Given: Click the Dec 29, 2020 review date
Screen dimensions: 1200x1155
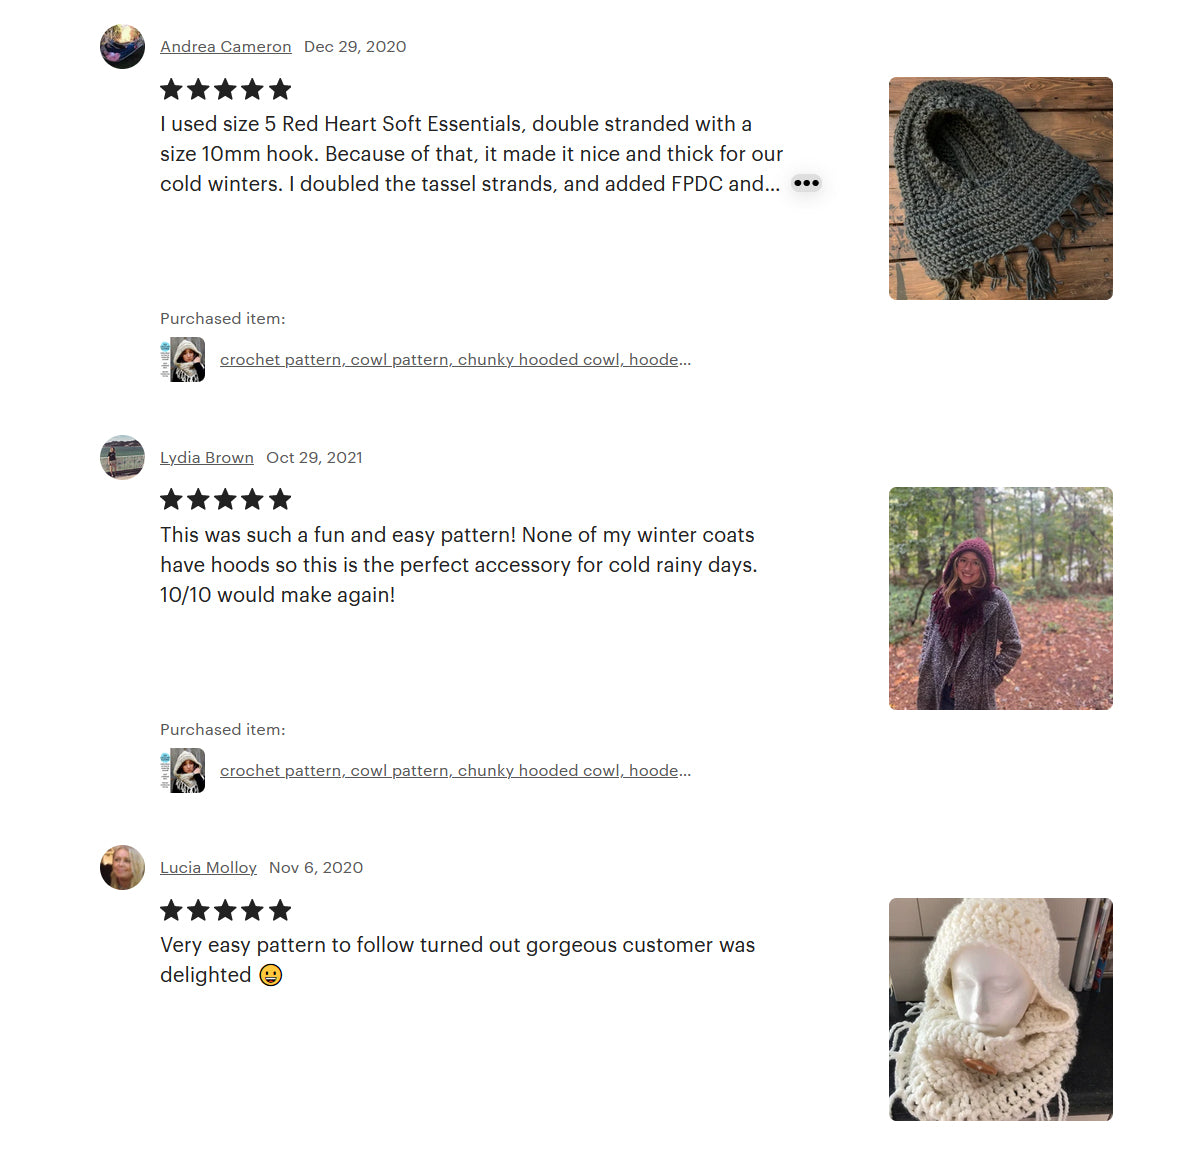Looking at the screenshot, I should click(x=355, y=46).
